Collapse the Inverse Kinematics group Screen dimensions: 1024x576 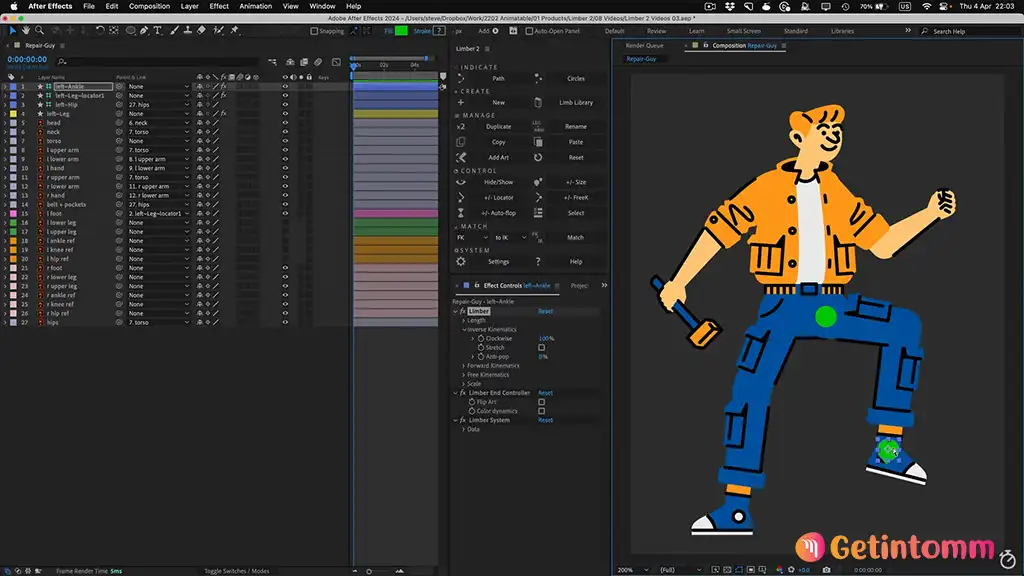click(464, 330)
